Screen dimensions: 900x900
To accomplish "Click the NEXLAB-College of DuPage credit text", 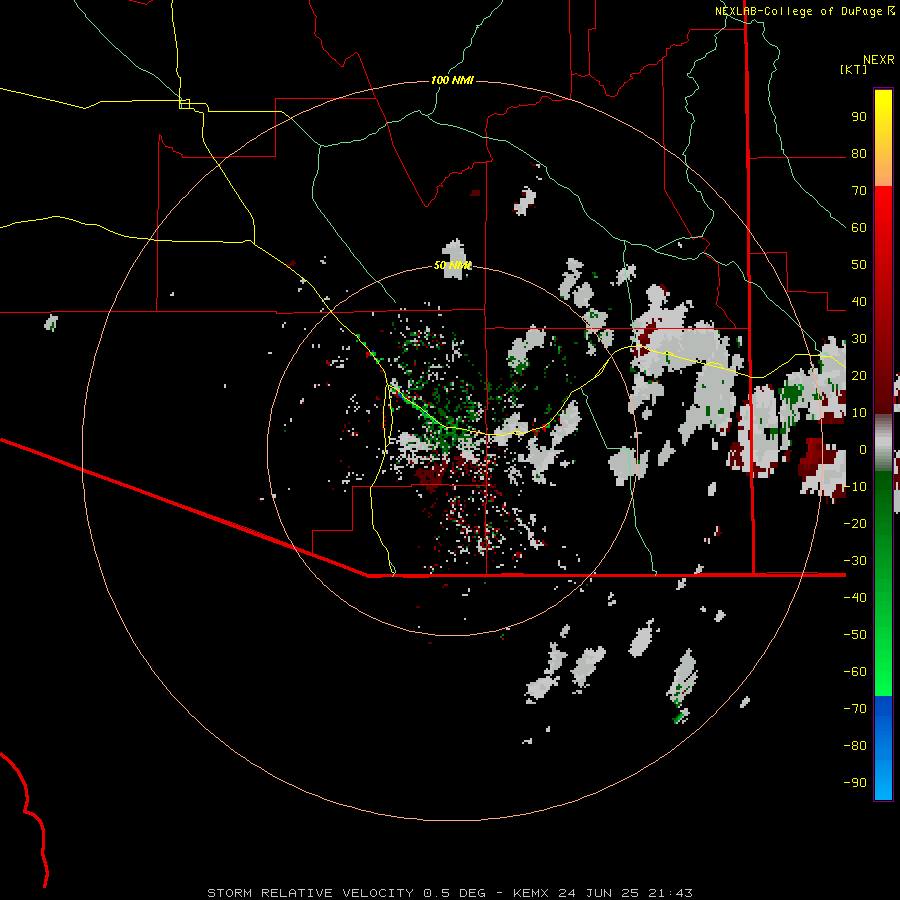I will [799, 11].
